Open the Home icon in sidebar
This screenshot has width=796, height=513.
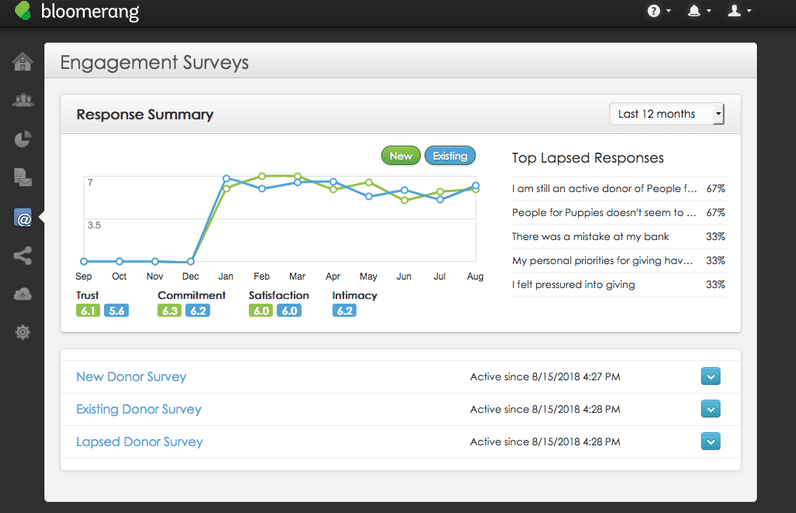(x=22, y=62)
